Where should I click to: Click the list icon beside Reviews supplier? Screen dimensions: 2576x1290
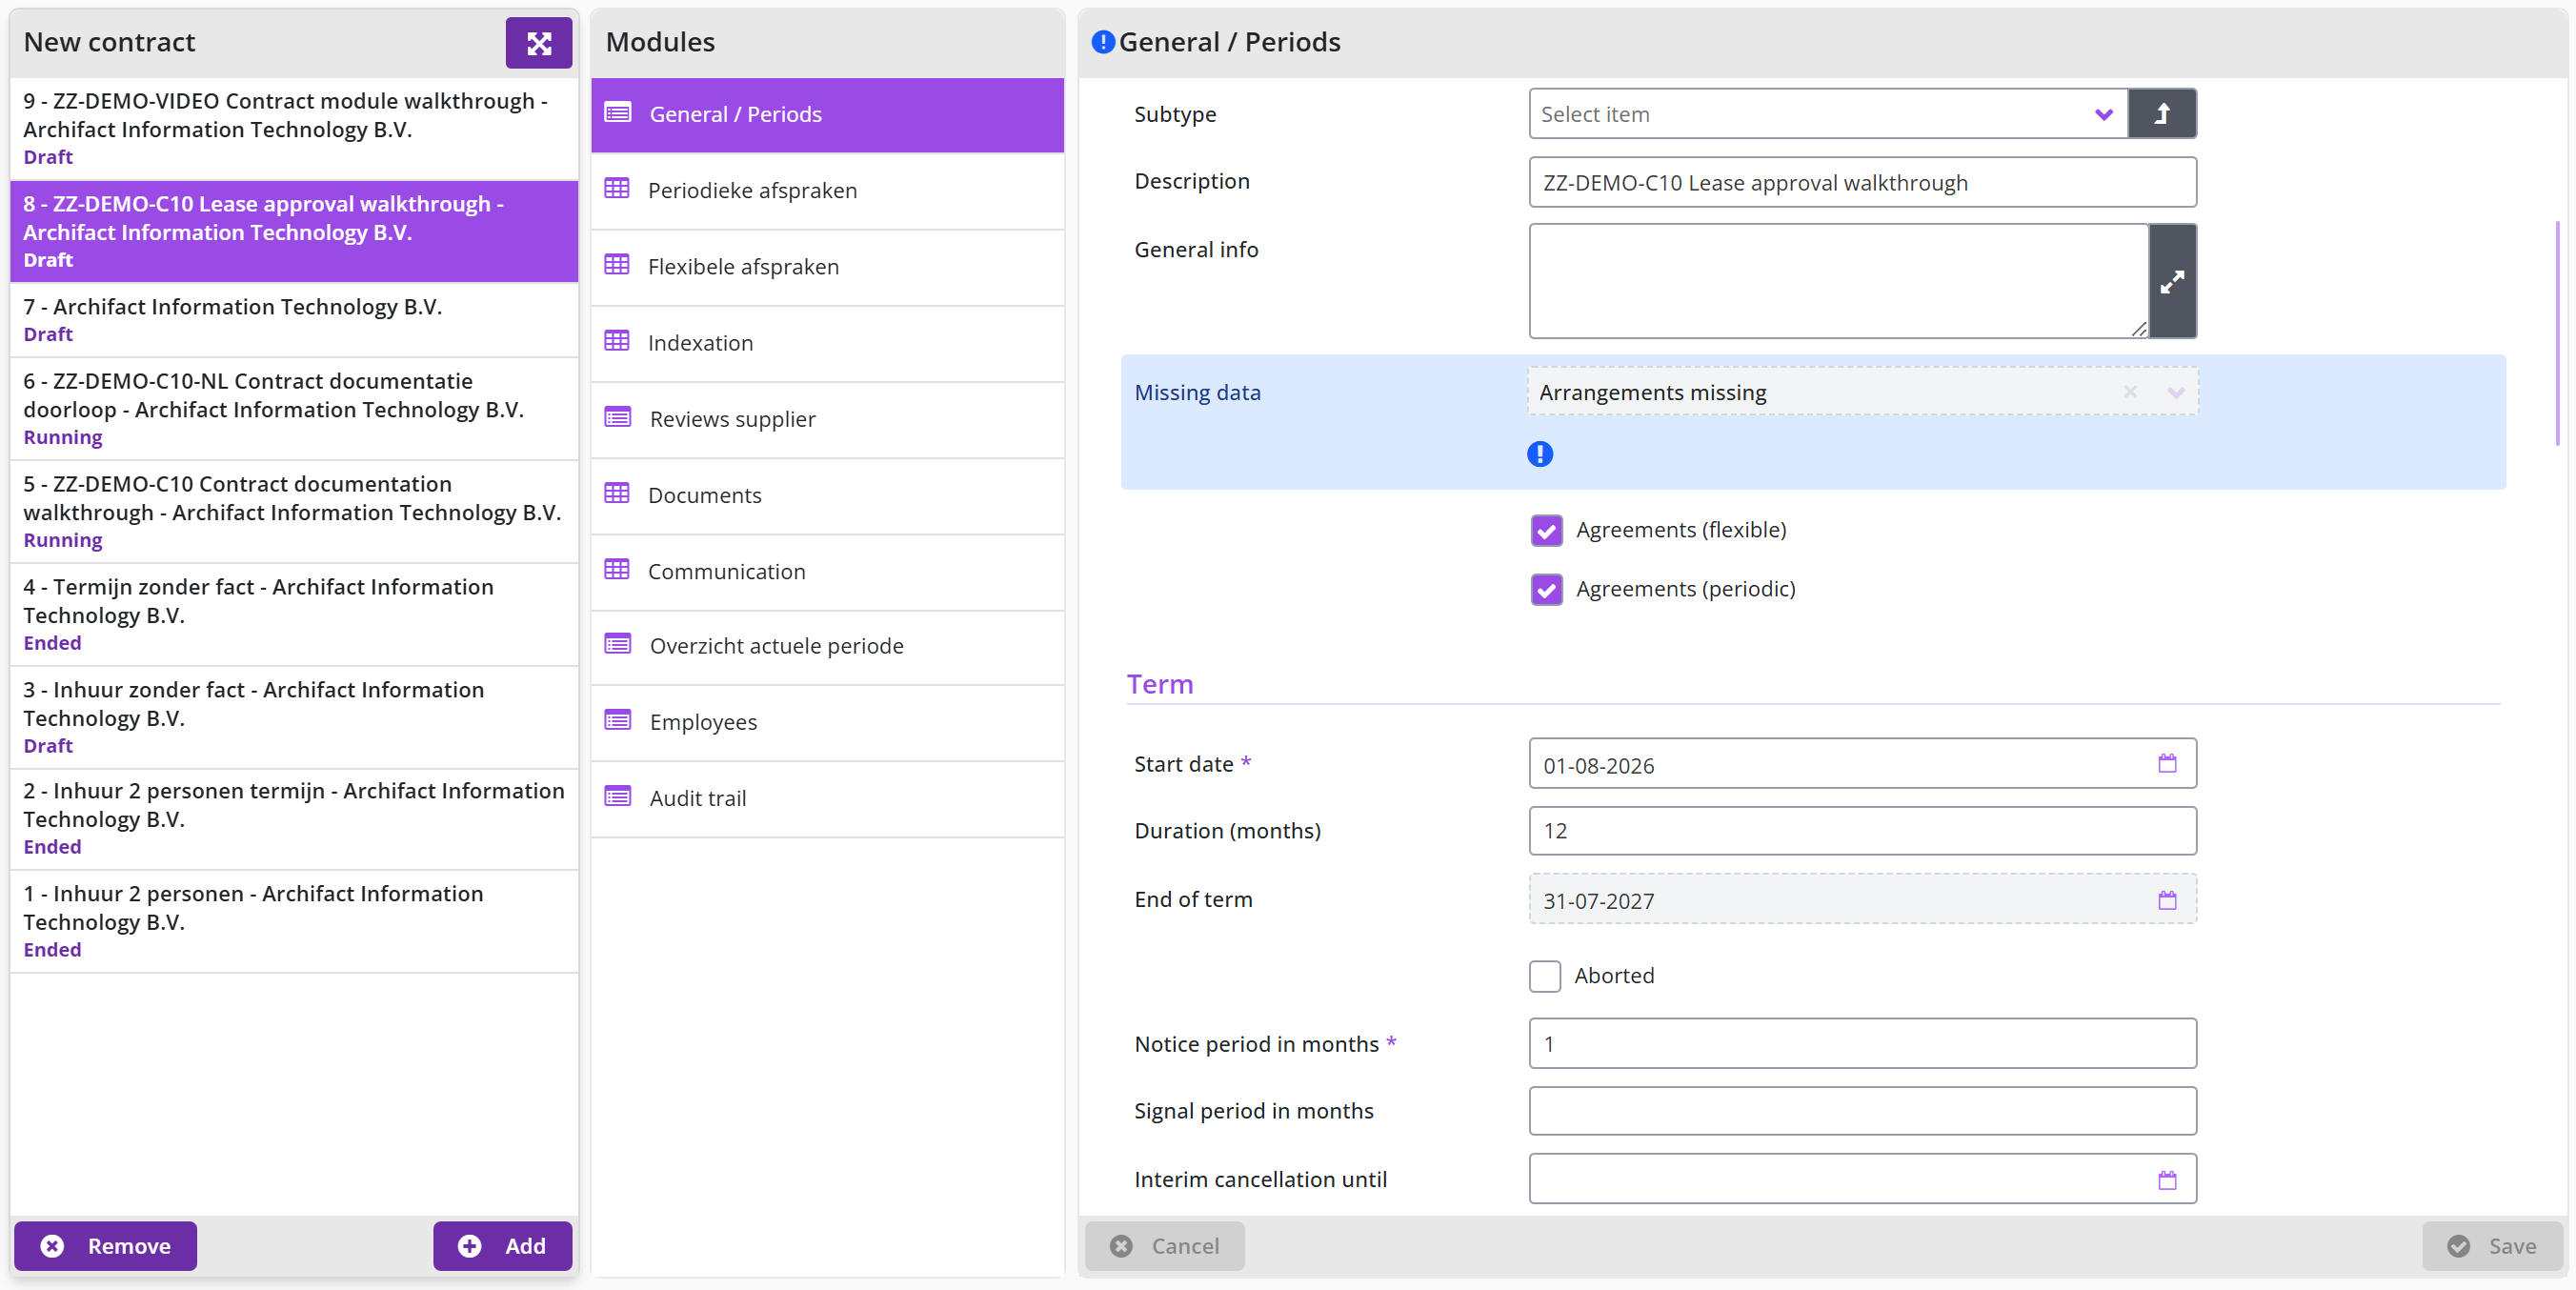[x=618, y=417]
